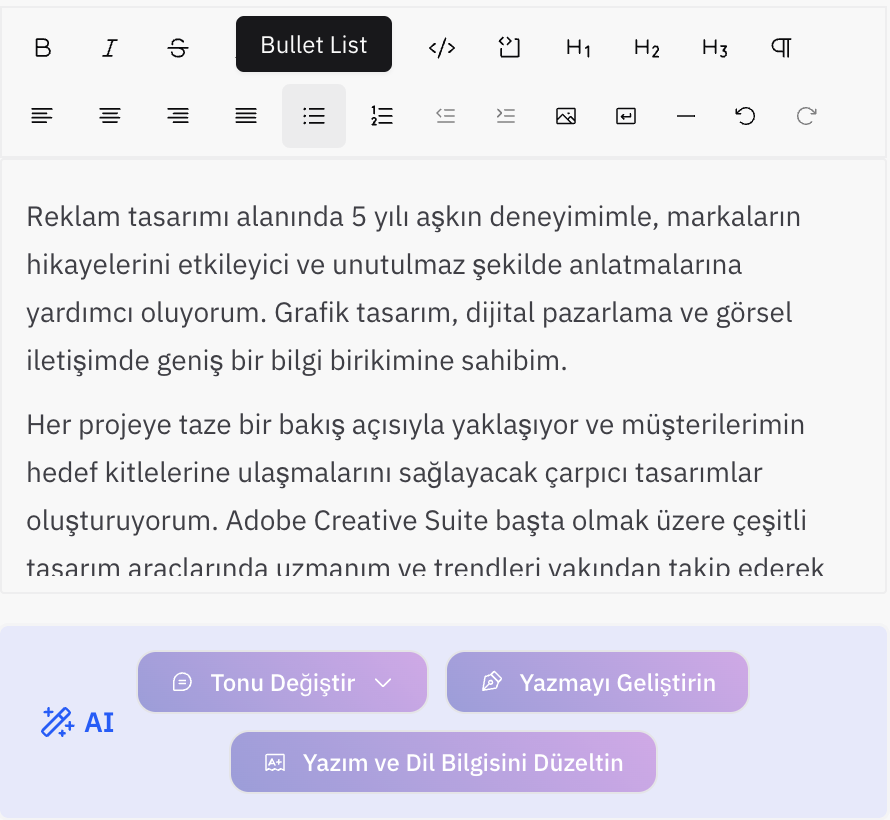The width and height of the screenshot is (890, 820).
Task: Toggle bold formatting
Action: coord(42,47)
